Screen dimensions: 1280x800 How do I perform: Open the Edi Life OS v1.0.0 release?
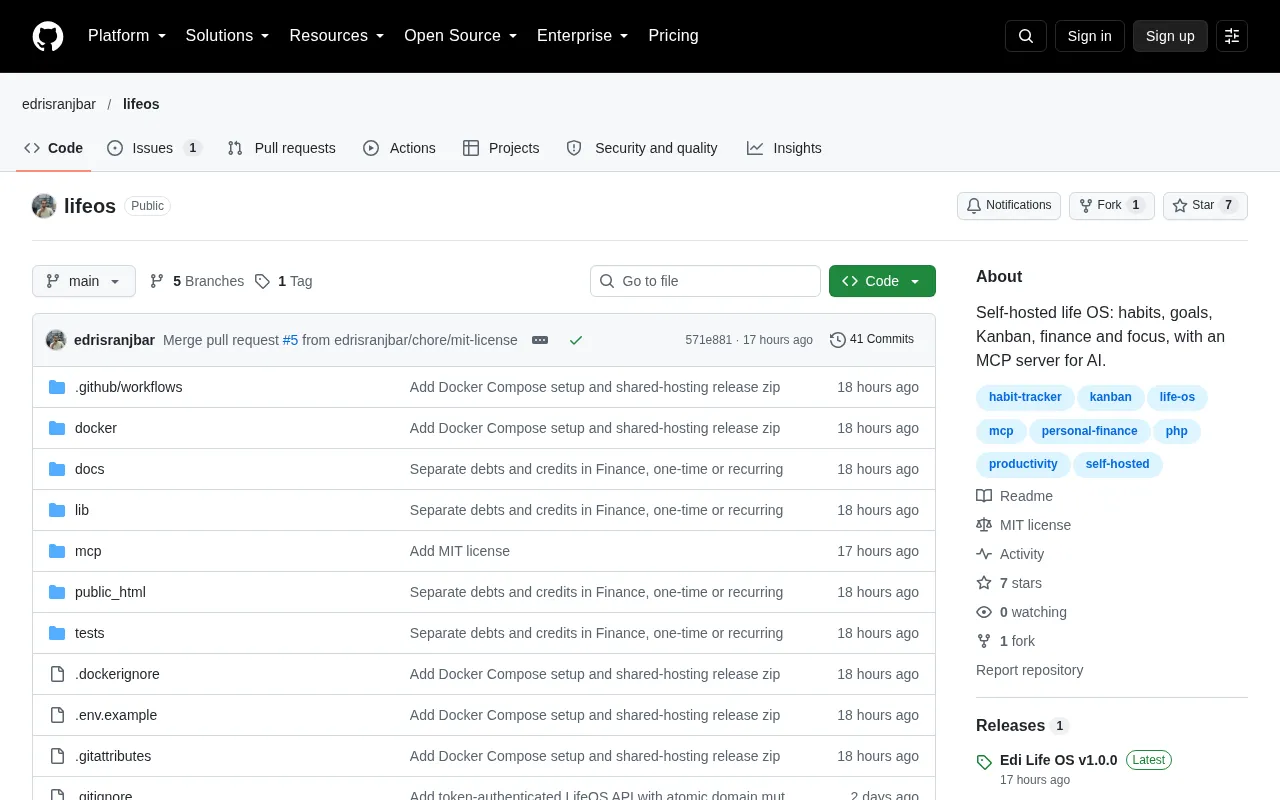[x=1059, y=760]
